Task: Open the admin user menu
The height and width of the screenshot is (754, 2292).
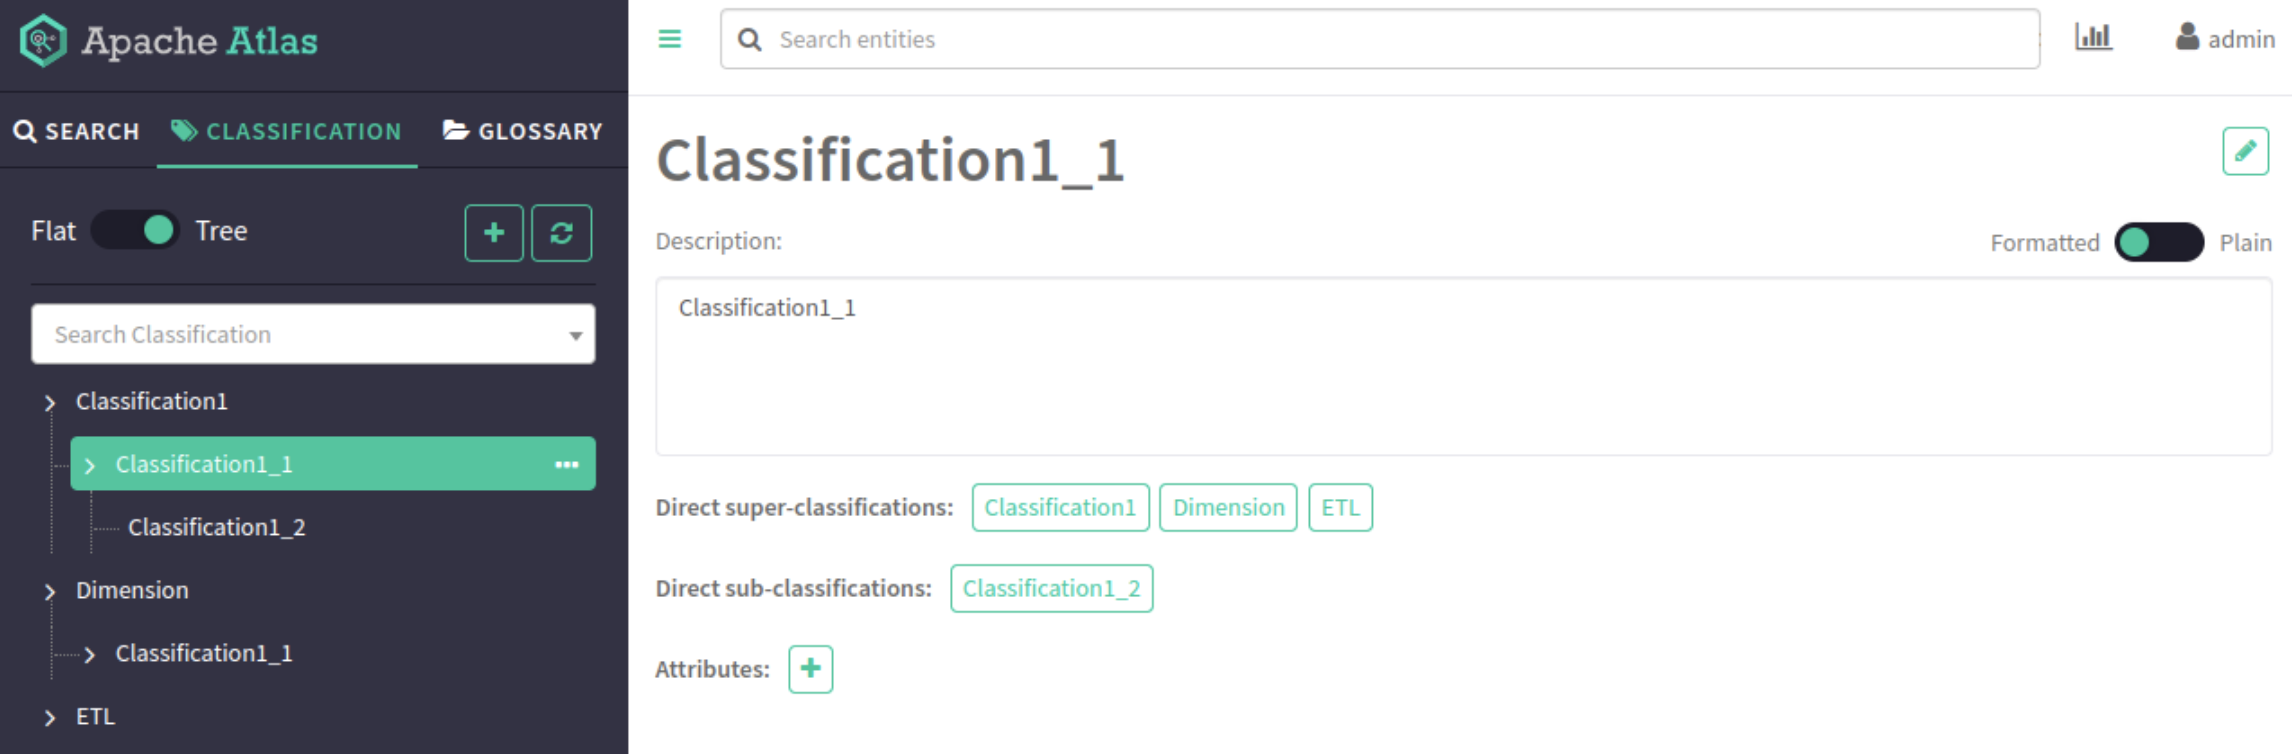Action: click(2225, 39)
